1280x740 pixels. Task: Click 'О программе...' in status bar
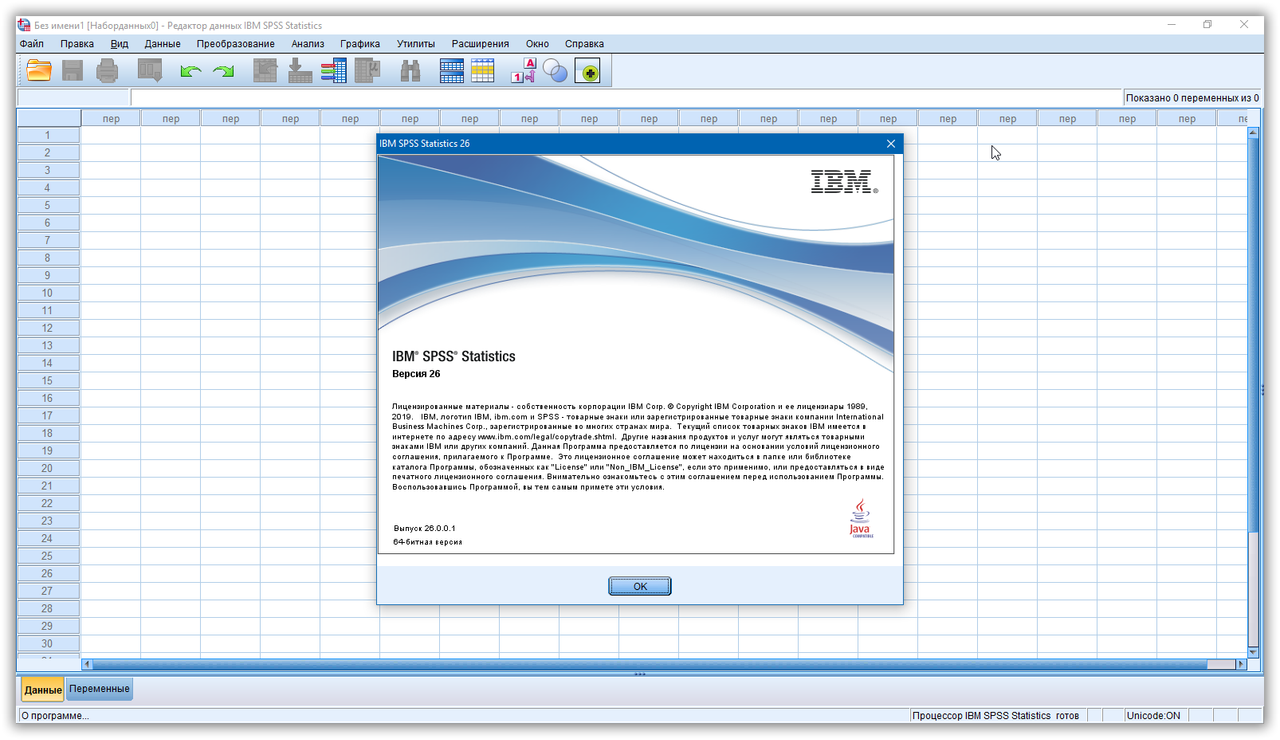click(55, 716)
